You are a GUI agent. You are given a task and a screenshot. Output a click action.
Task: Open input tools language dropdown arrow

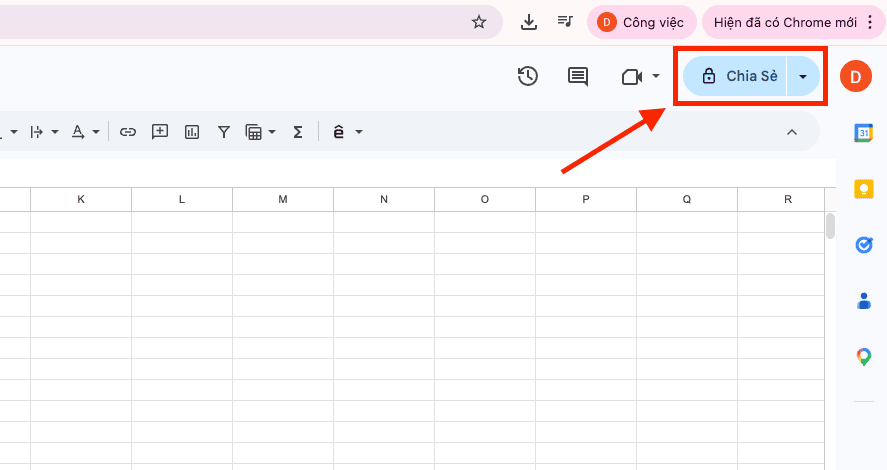pyautogui.click(x=359, y=132)
